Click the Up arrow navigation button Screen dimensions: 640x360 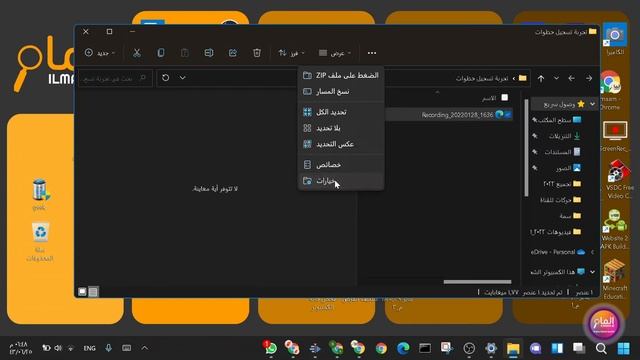pos(541,78)
